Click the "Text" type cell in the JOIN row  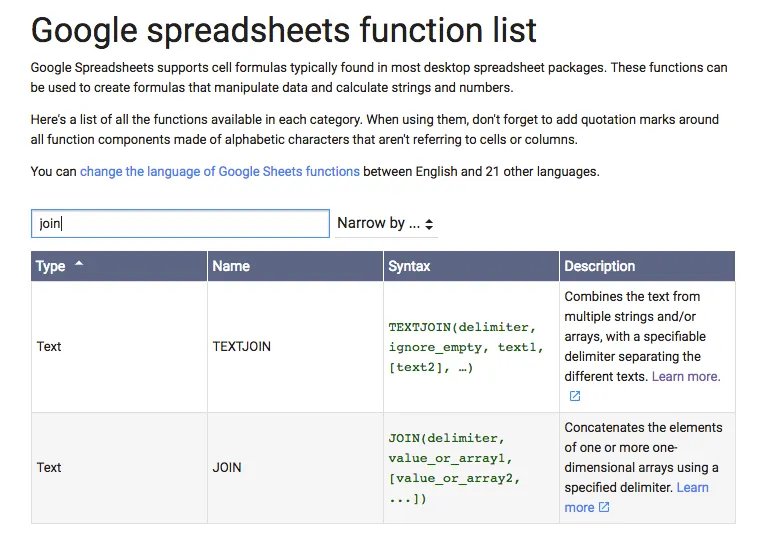coord(119,468)
